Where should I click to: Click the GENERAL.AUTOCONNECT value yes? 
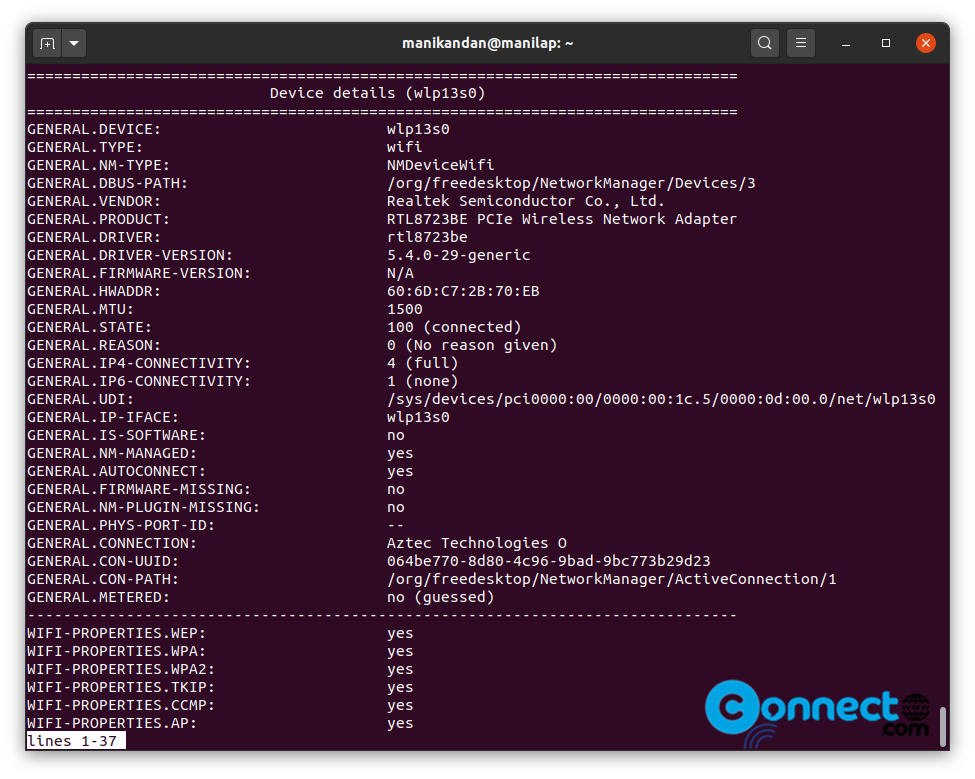tap(400, 472)
